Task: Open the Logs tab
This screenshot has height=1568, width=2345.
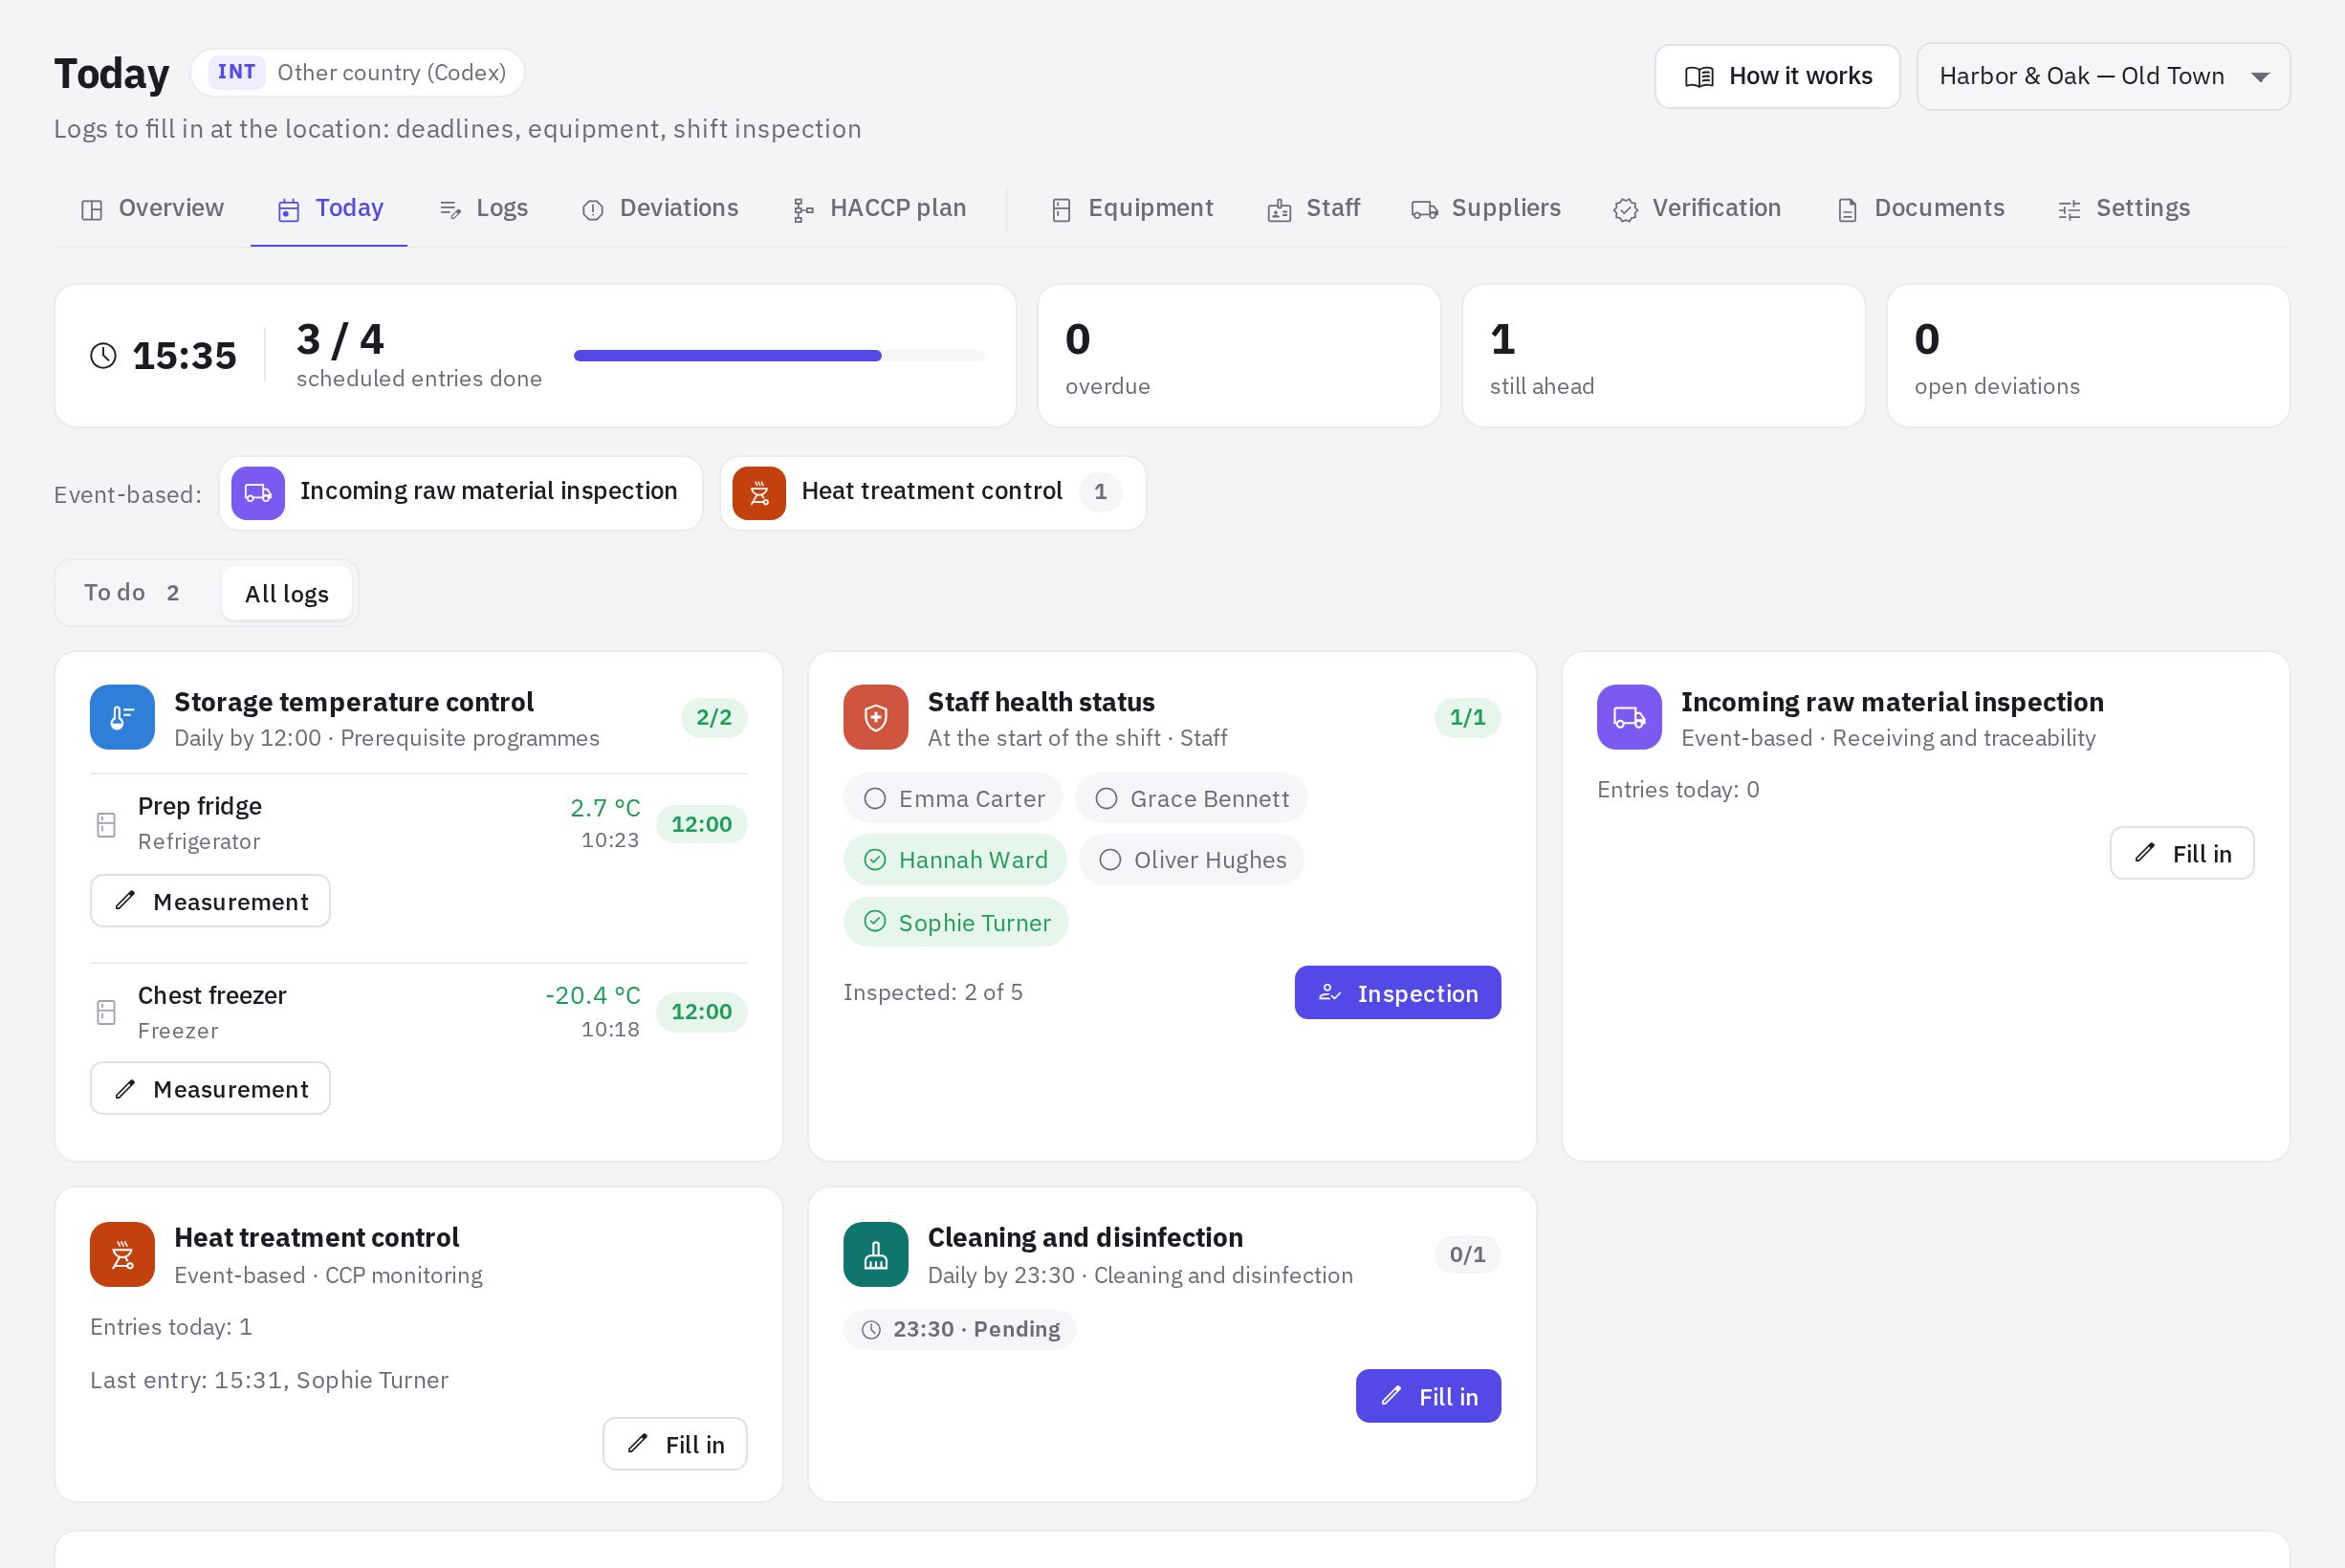Action: 484,208
